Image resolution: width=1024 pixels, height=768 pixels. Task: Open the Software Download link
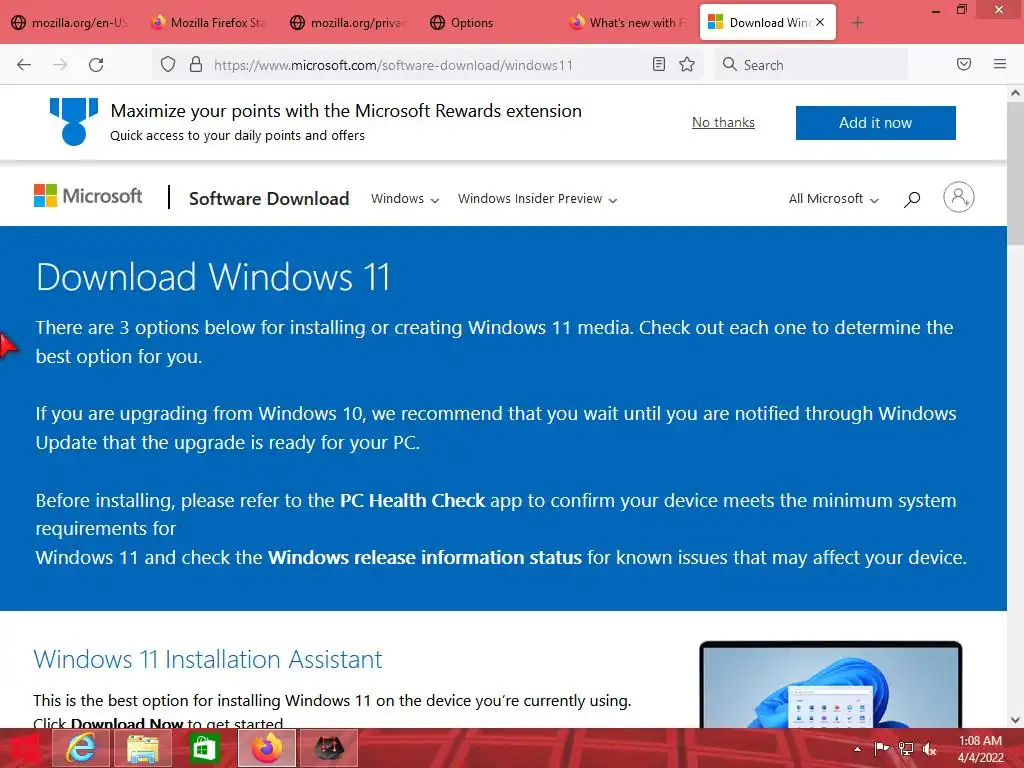tap(269, 199)
